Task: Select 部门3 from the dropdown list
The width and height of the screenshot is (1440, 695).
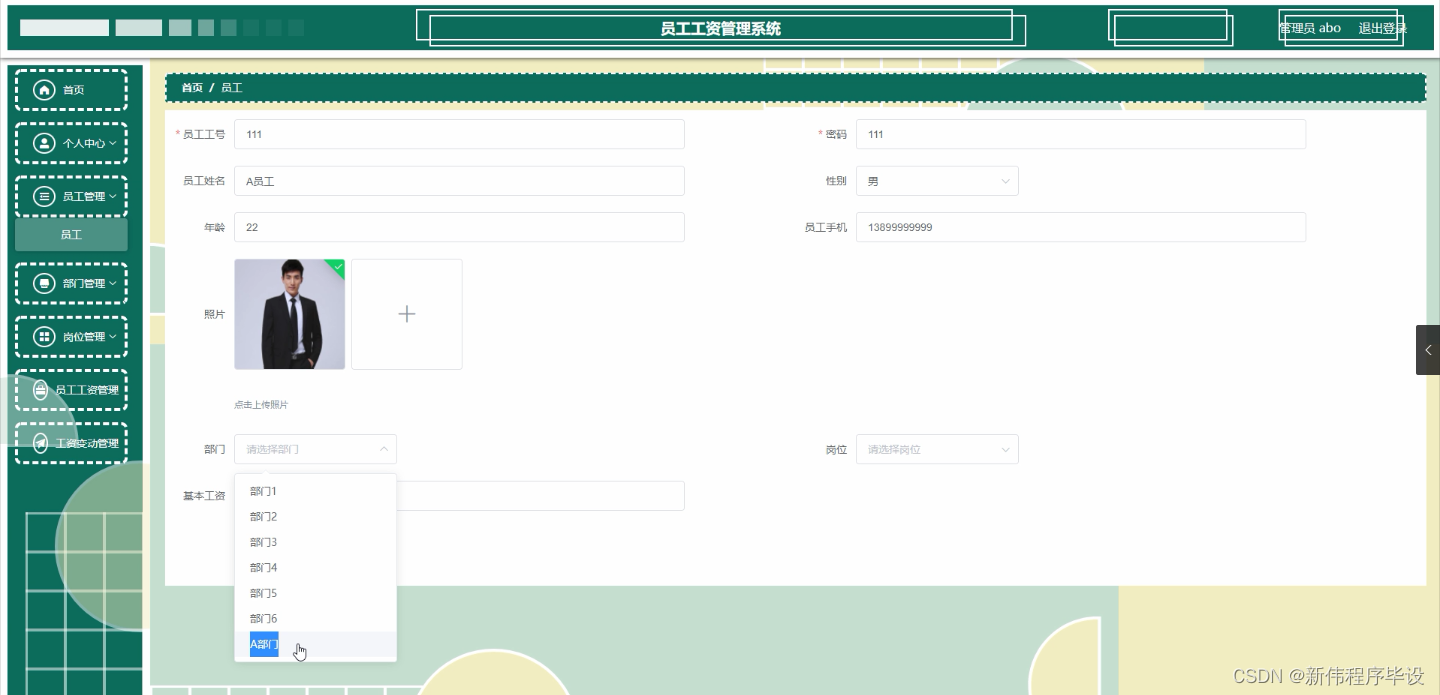Action: click(x=315, y=542)
